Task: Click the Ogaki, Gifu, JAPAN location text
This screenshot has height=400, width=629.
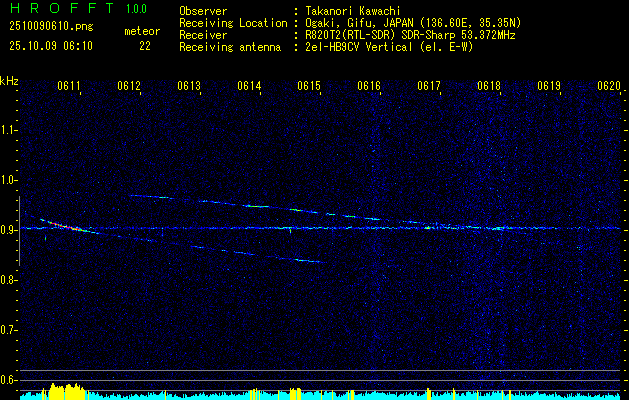Action: coord(413,23)
